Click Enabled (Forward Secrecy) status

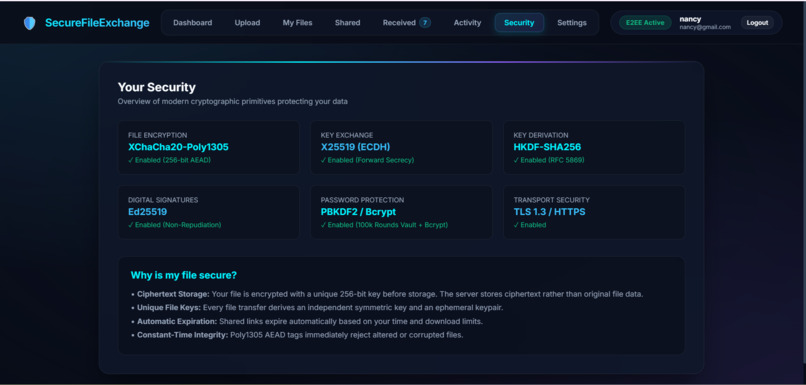pos(368,160)
